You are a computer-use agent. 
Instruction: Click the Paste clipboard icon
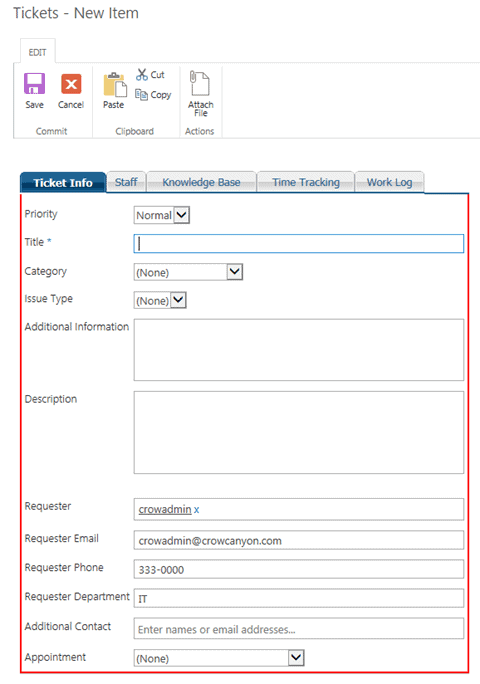115,85
